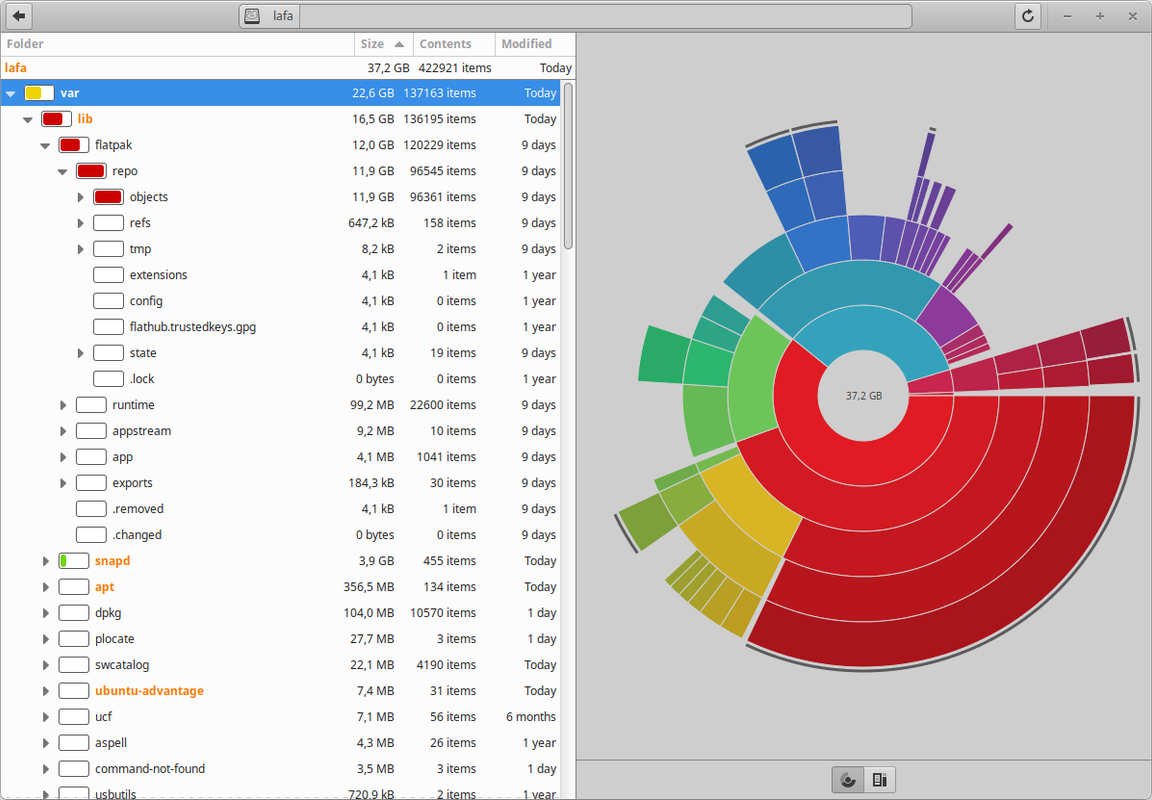Rescan the folder with the reload button
Screen dimensions: 1152x800
point(1028,15)
